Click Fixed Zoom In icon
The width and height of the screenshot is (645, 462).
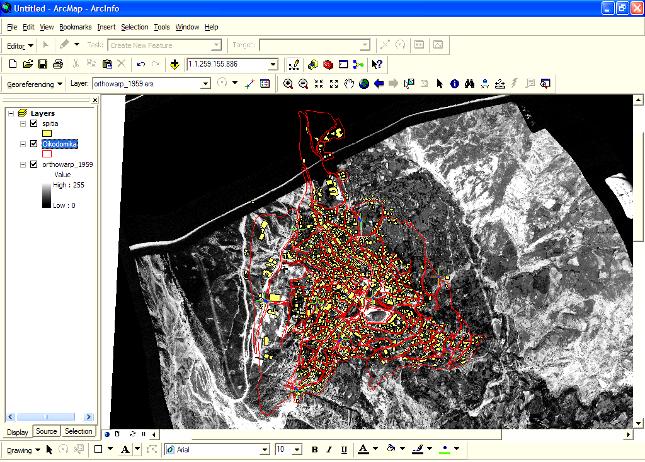point(318,84)
